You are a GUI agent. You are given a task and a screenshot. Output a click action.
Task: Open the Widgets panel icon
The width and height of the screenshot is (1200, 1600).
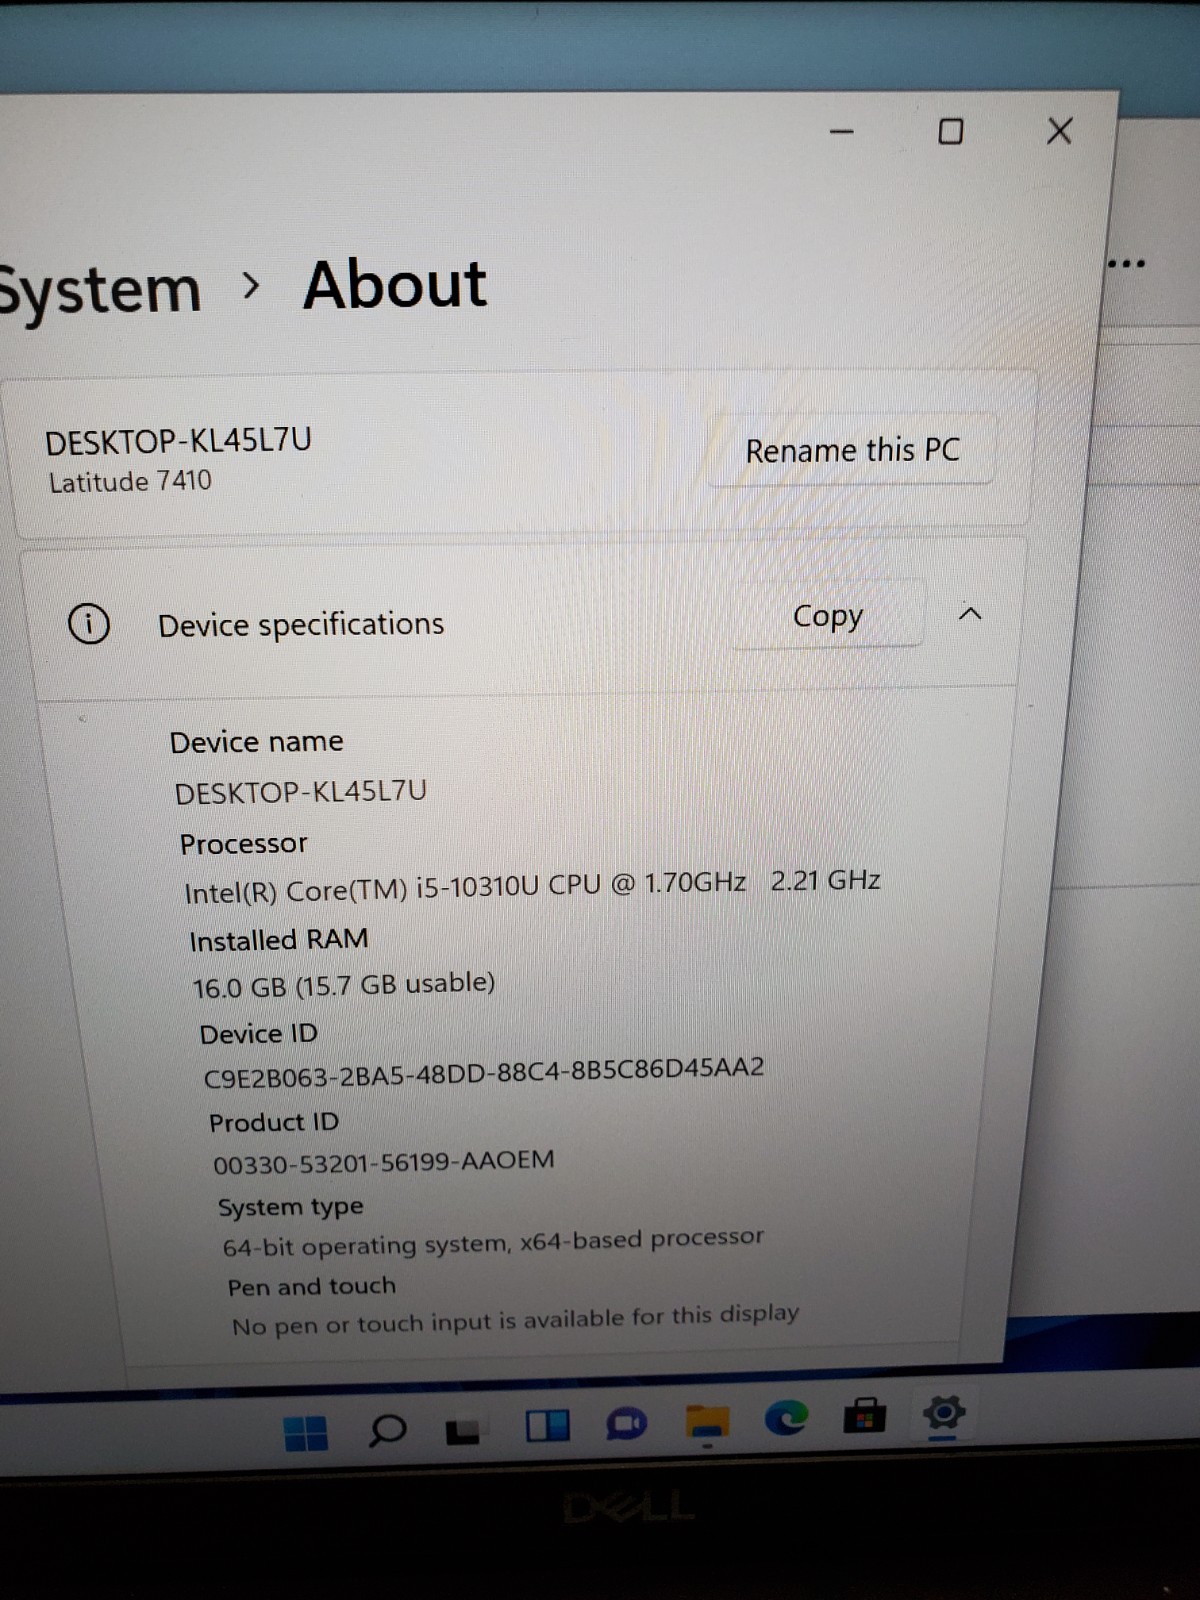pyautogui.click(x=547, y=1425)
